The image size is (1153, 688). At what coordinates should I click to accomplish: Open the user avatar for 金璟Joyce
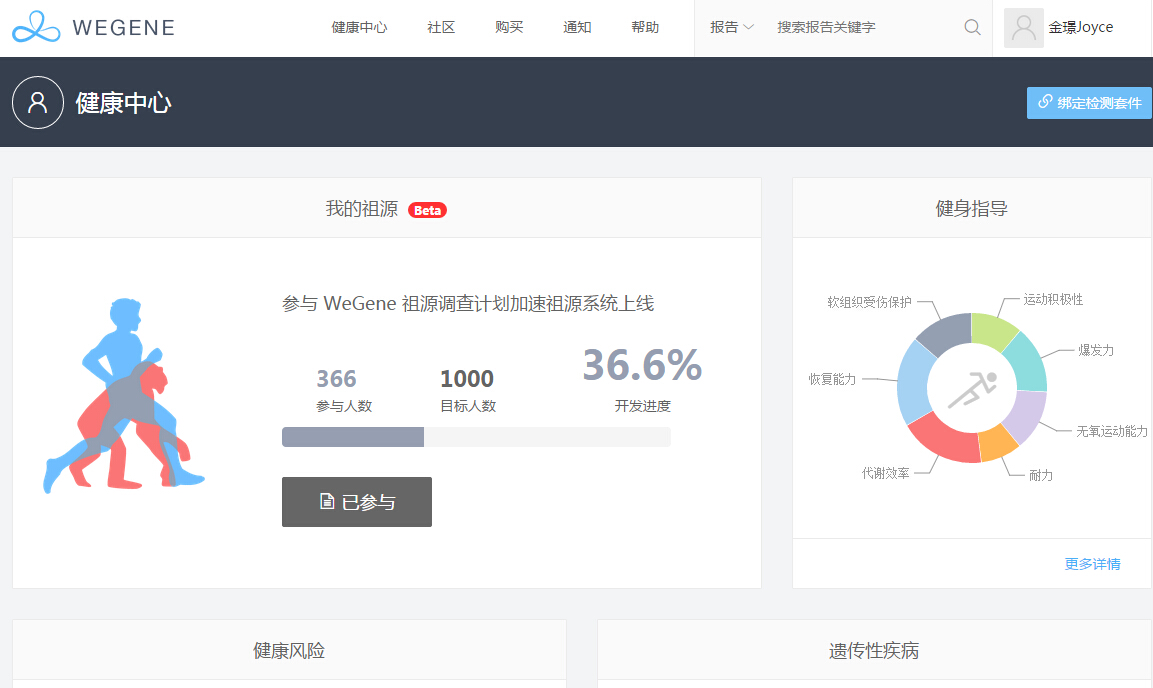(x=1023, y=28)
